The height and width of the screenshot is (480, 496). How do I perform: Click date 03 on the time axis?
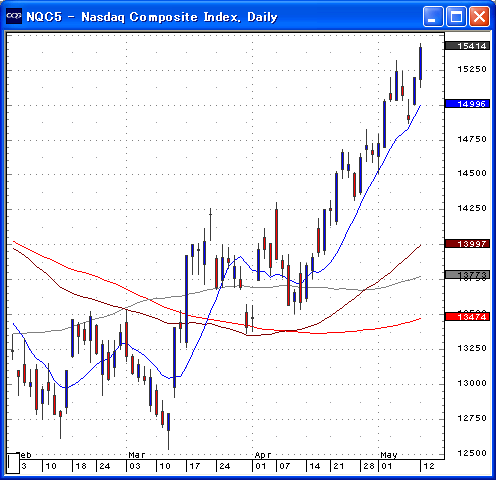click(135, 466)
